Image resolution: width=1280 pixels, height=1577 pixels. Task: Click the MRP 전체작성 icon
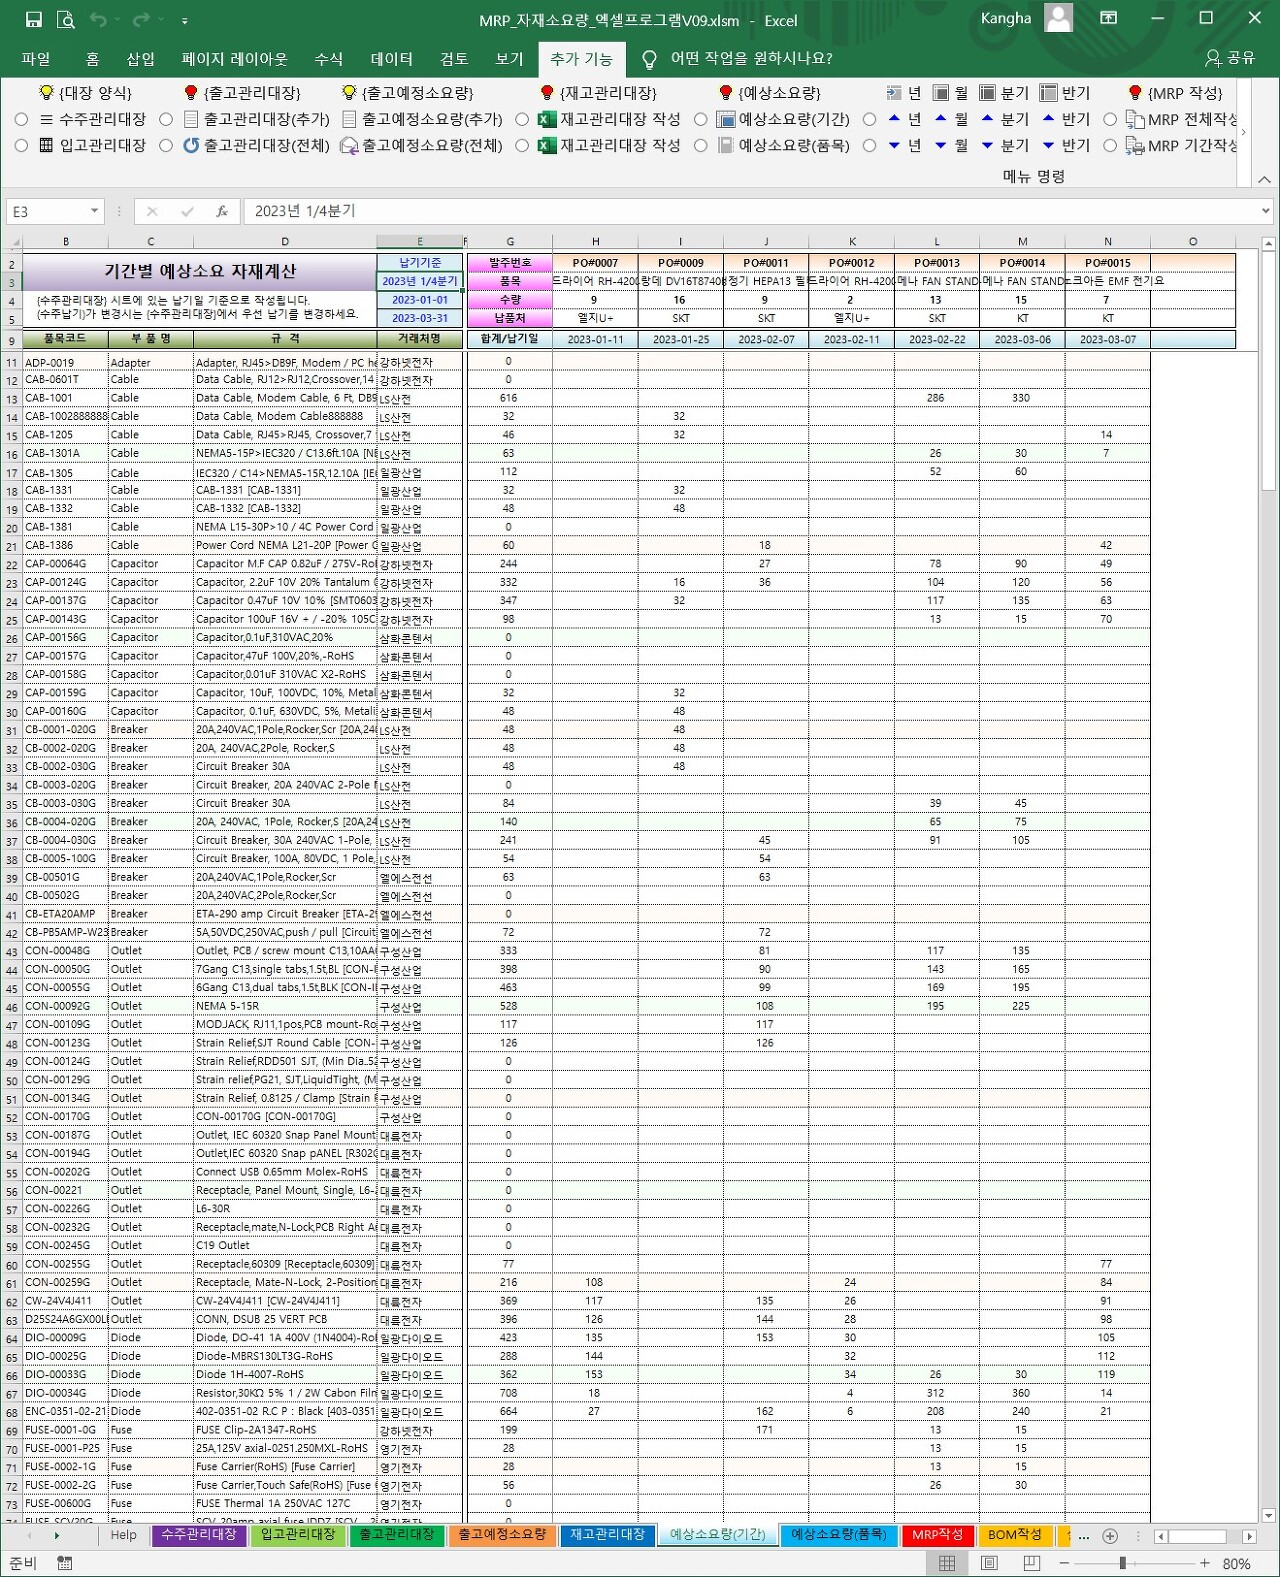pyautogui.click(x=1135, y=119)
